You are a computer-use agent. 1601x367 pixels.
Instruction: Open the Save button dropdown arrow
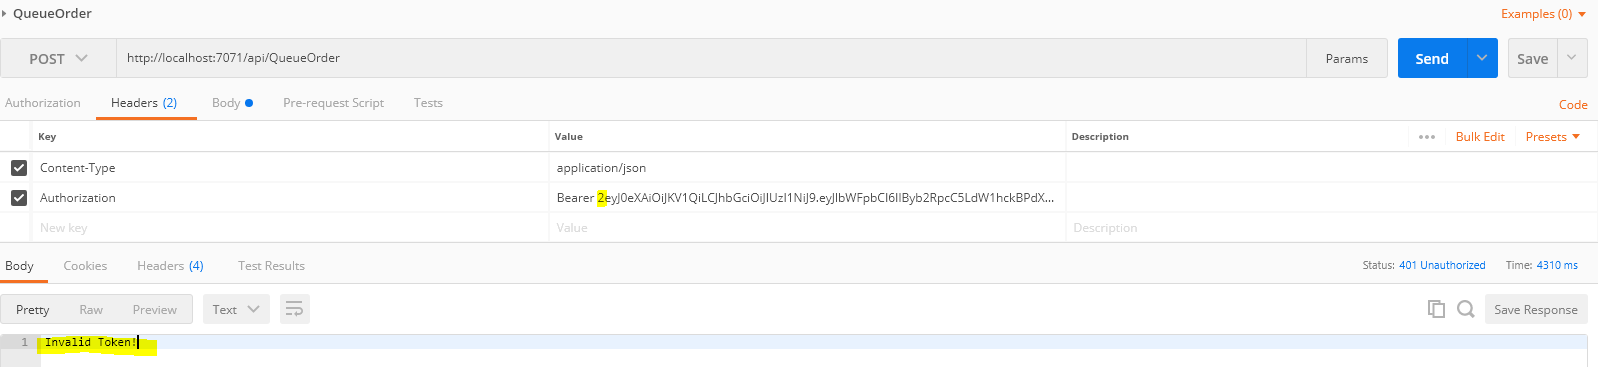(x=1572, y=58)
